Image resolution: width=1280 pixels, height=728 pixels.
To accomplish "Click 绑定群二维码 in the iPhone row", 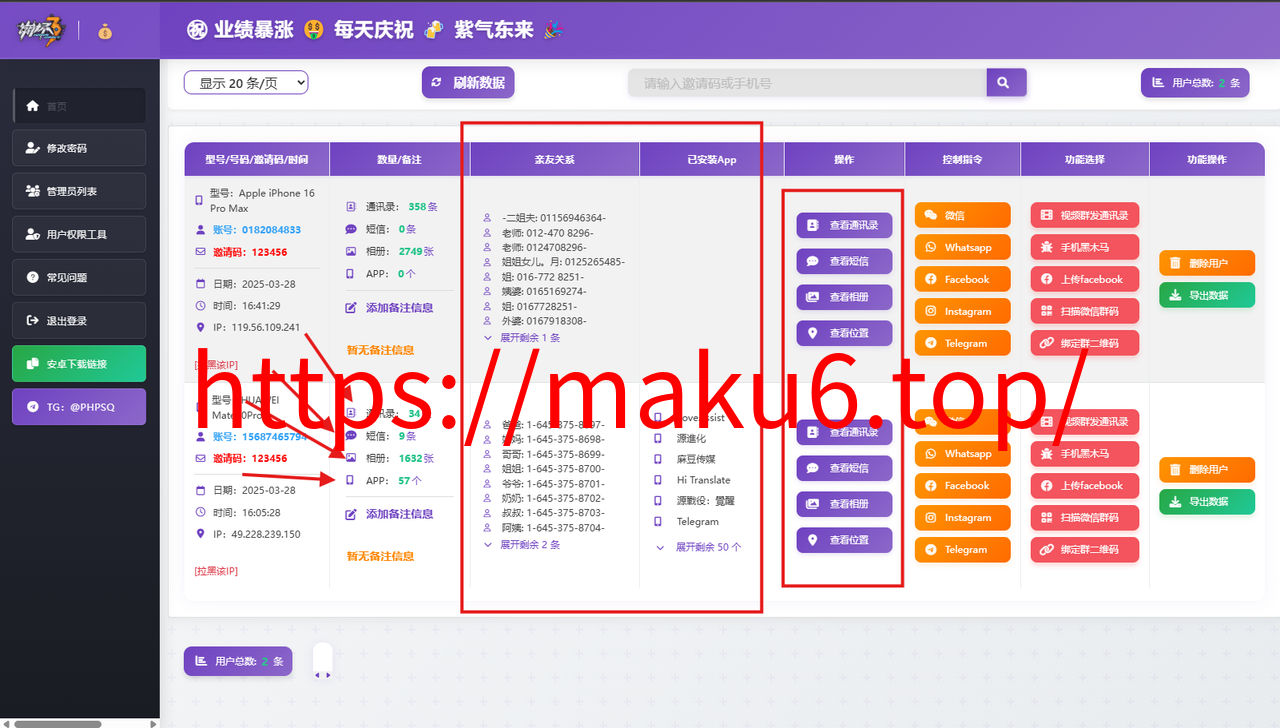I will (1085, 343).
